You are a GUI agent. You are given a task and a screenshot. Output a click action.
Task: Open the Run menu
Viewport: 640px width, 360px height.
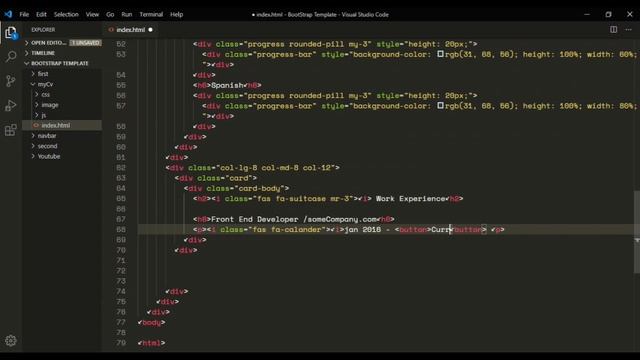[127, 14]
